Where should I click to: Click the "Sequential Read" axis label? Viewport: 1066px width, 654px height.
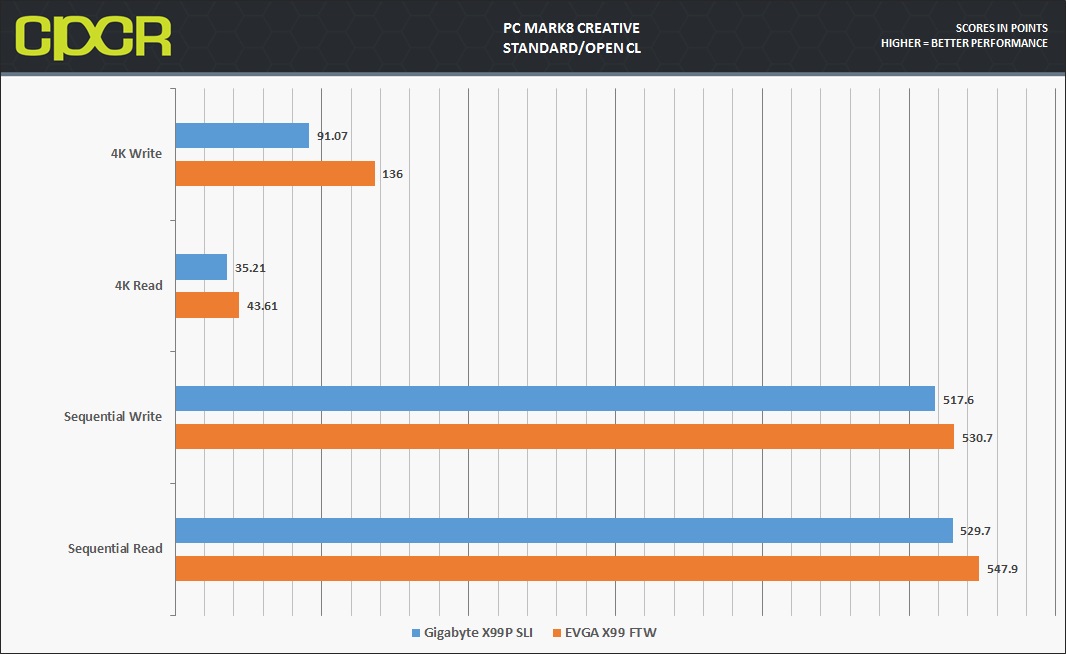pos(115,549)
